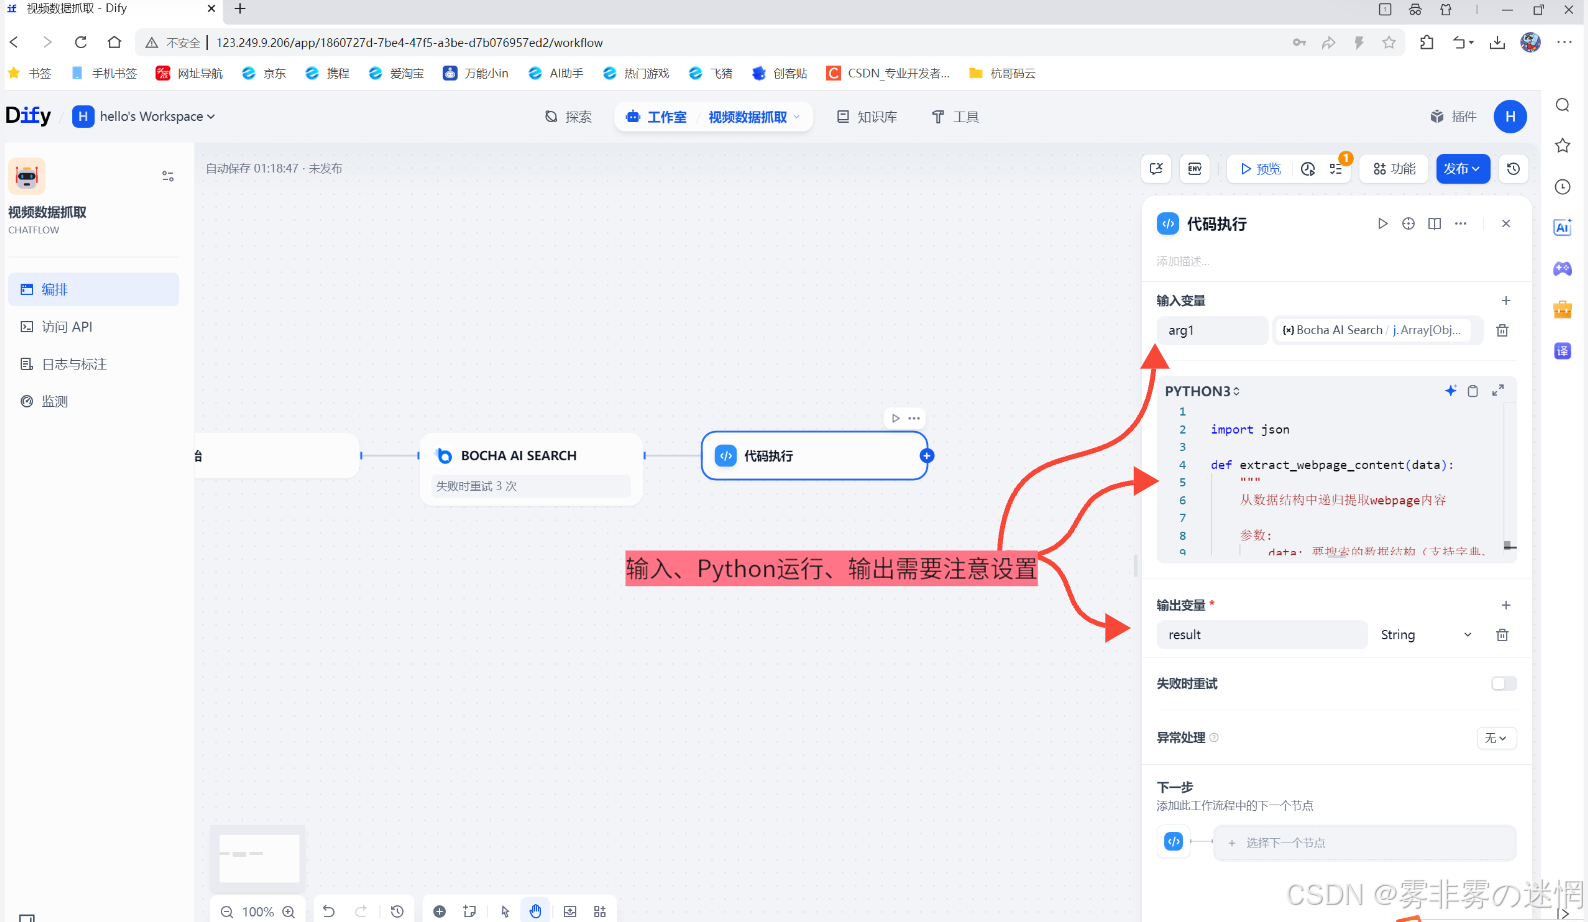Change the Bocha AI Search variable selector
The width and height of the screenshot is (1588, 922).
tap(1378, 330)
